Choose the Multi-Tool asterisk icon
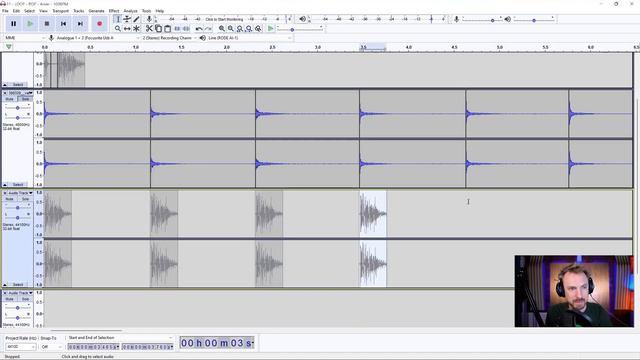 [136, 29]
